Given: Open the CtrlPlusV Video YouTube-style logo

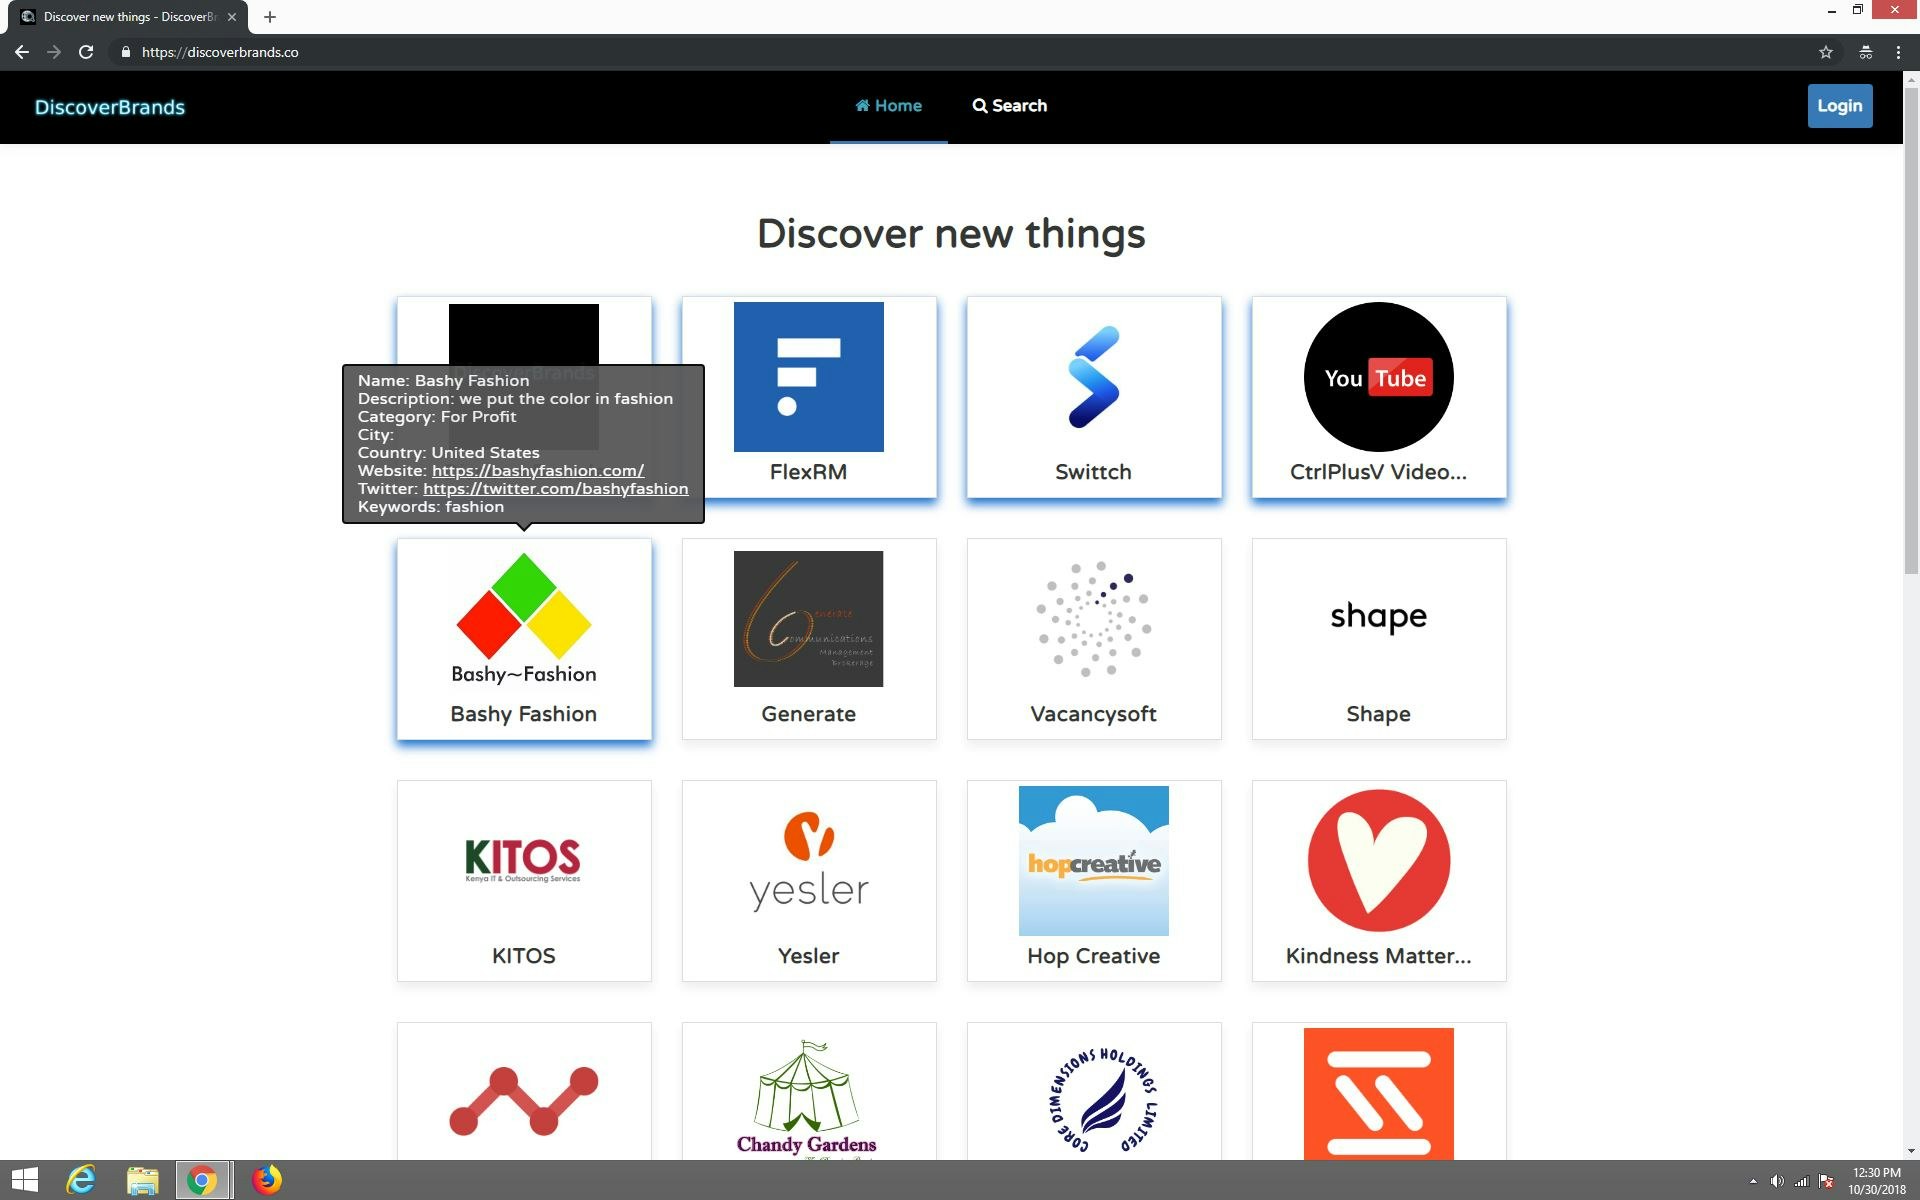Looking at the screenshot, I should tap(1378, 376).
